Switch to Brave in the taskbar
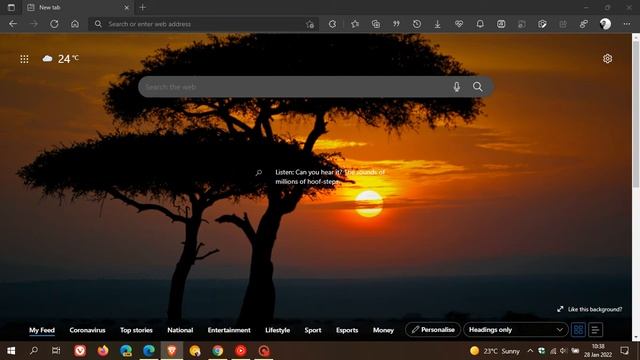The image size is (640, 360). pyautogui.click(x=172, y=351)
